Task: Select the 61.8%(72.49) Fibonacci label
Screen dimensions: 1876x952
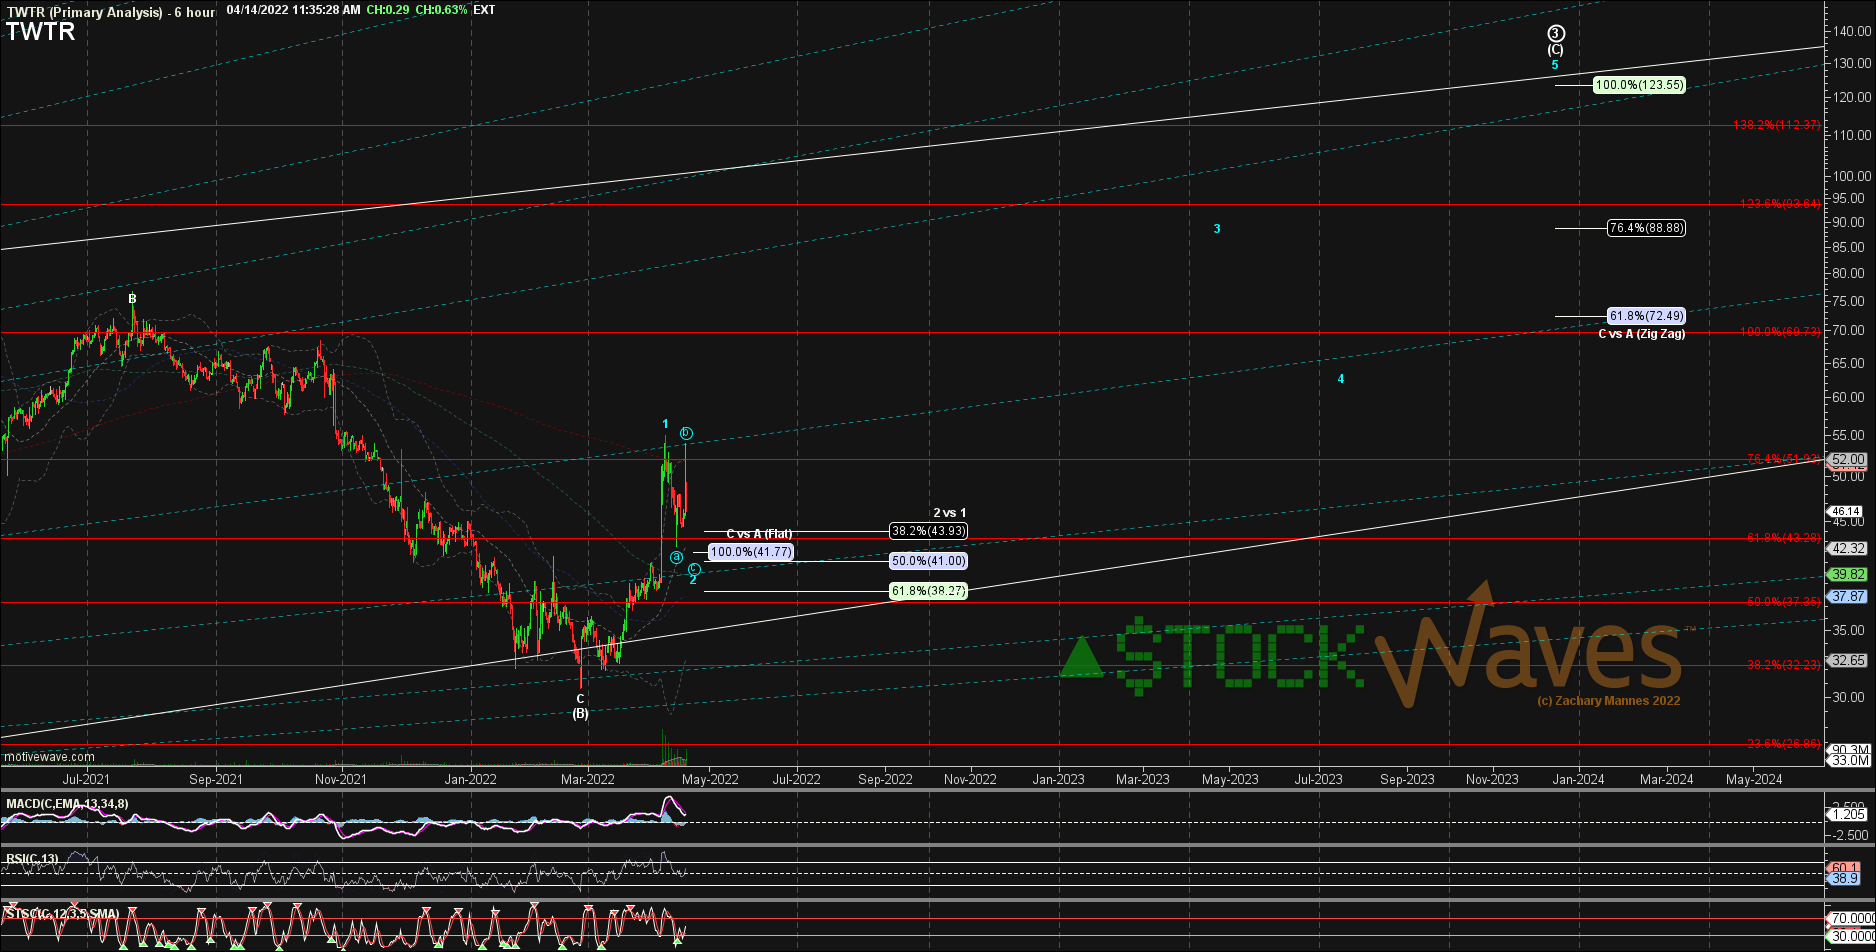Action: click(x=1646, y=315)
